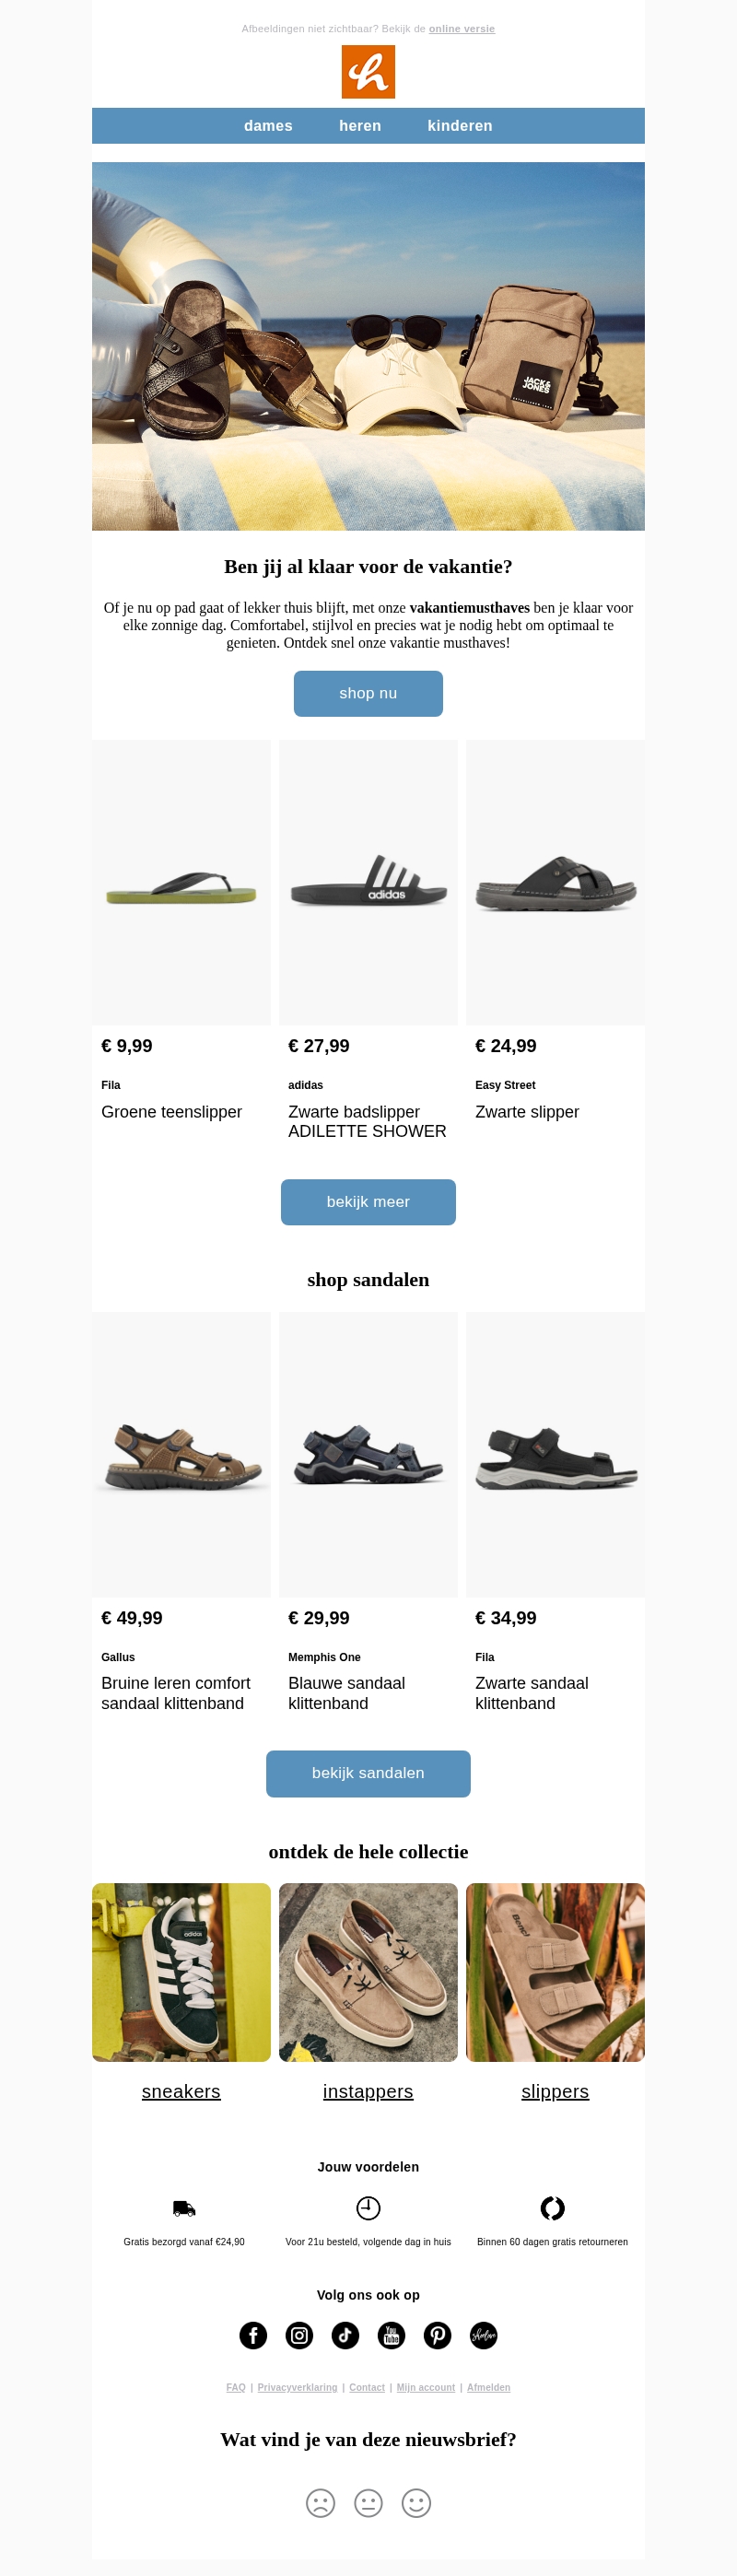Select the dames menu item
This screenshot has width=737, height=2576.
[268, 126]
